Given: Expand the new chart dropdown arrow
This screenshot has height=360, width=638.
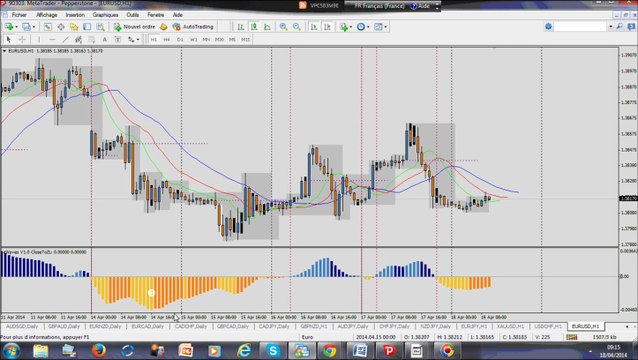Looking at the screenshot, I should pos(16,27).
